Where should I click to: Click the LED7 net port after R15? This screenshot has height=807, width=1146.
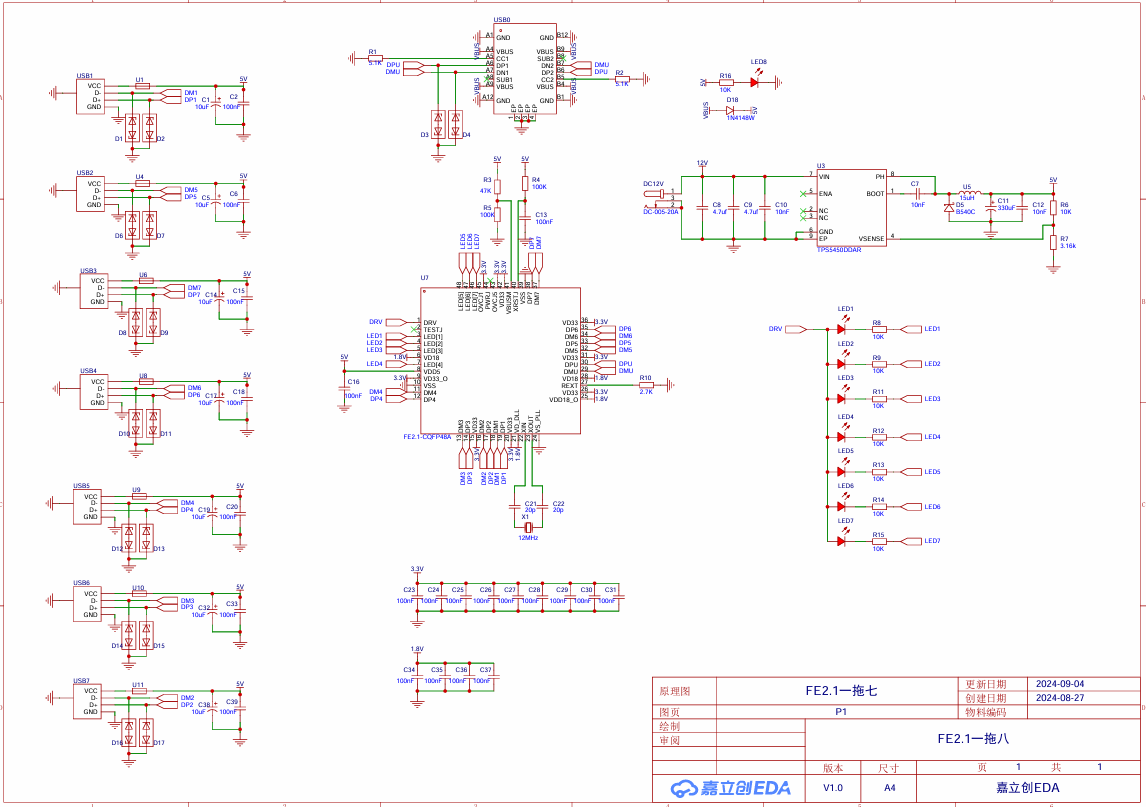pos(911,542)
